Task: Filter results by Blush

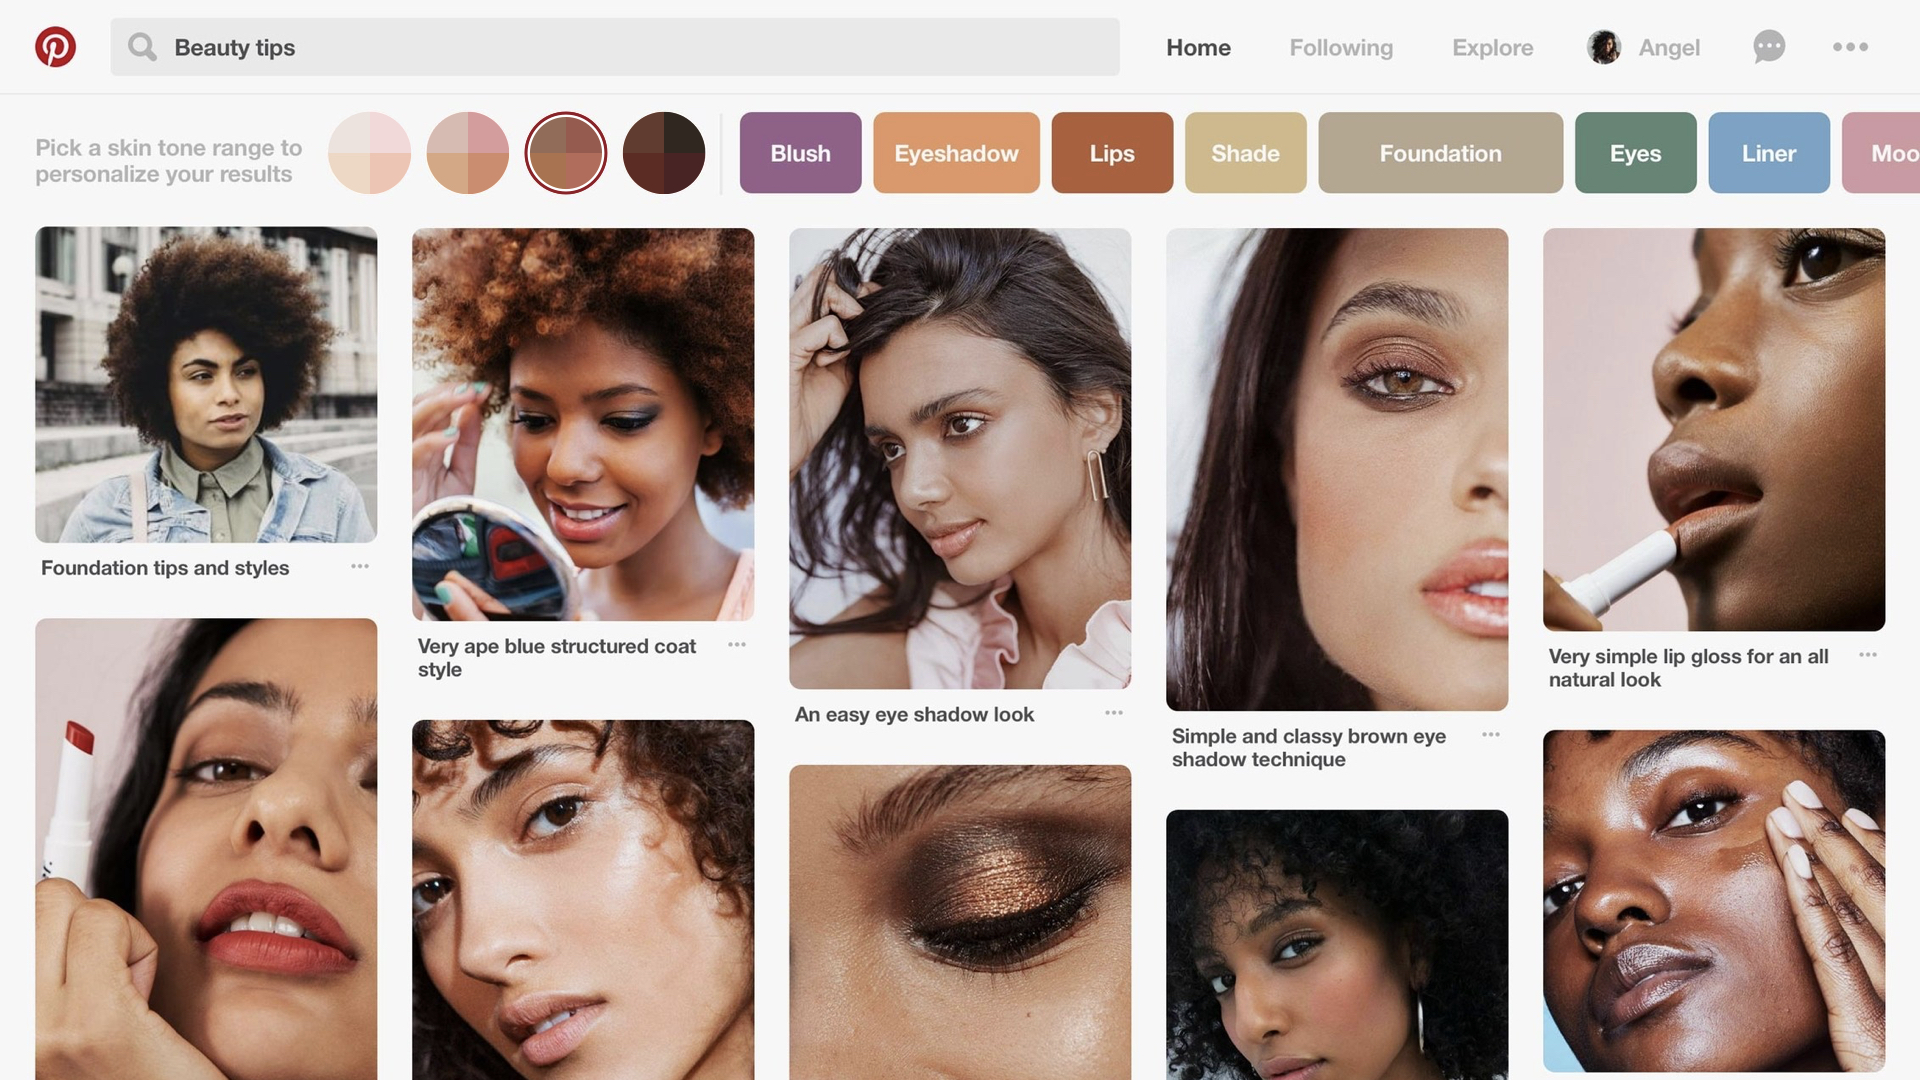Action: tap(800, 153)
